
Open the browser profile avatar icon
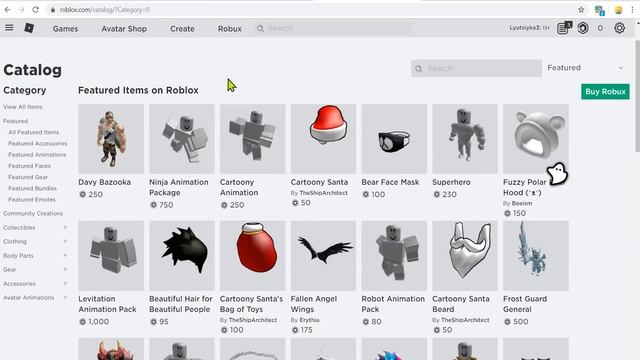click(619, 10)
